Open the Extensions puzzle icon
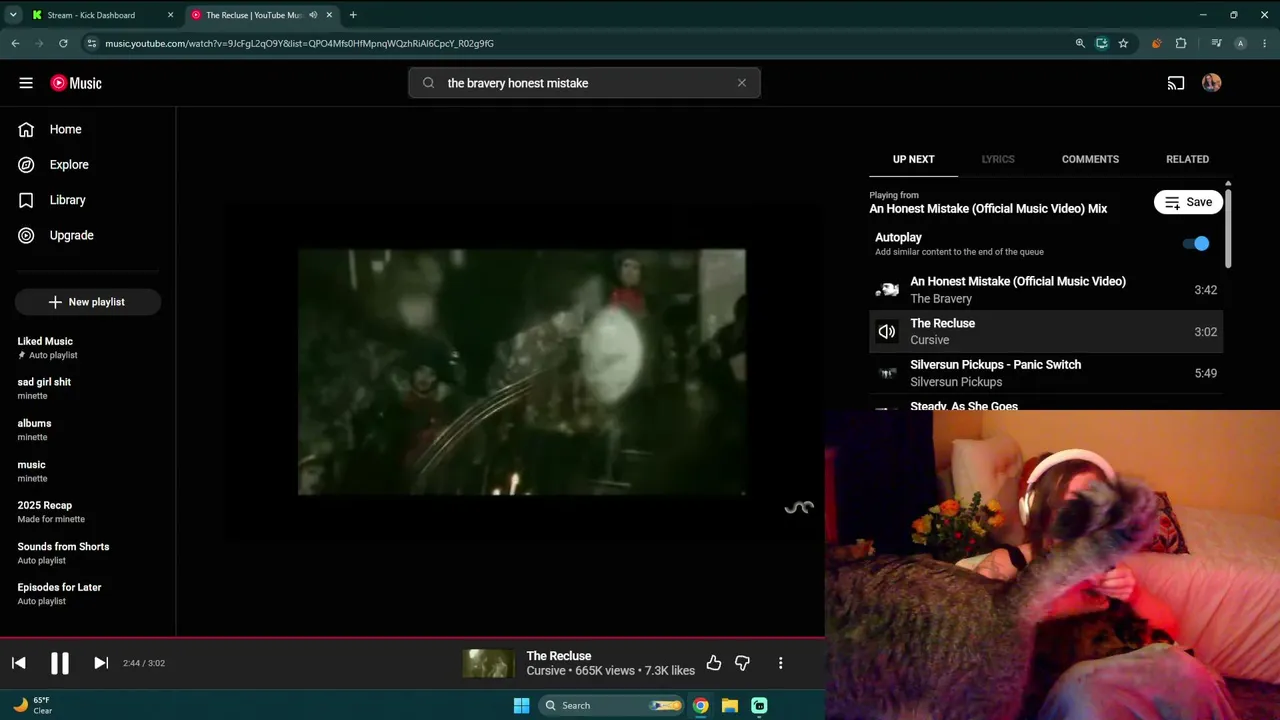 pyautogui.click(x=1181, y=43)
